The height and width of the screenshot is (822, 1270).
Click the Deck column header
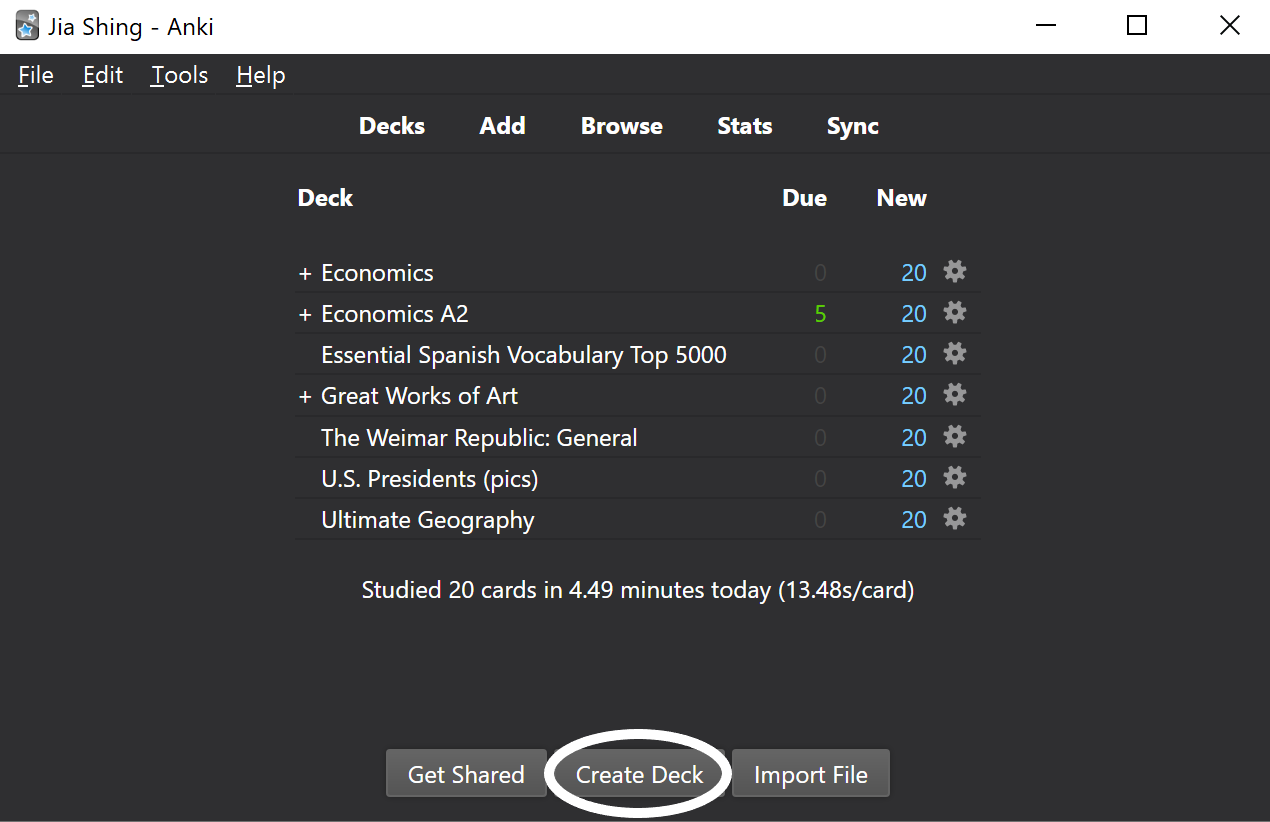click(325, 198)
